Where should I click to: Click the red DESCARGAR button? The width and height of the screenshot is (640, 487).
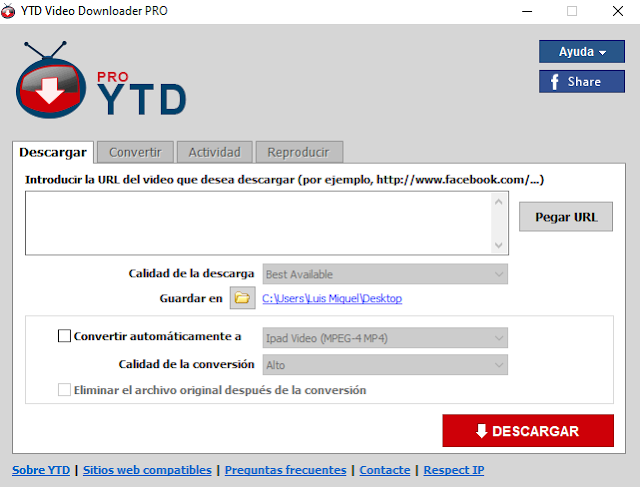click(x=528, y=431)
